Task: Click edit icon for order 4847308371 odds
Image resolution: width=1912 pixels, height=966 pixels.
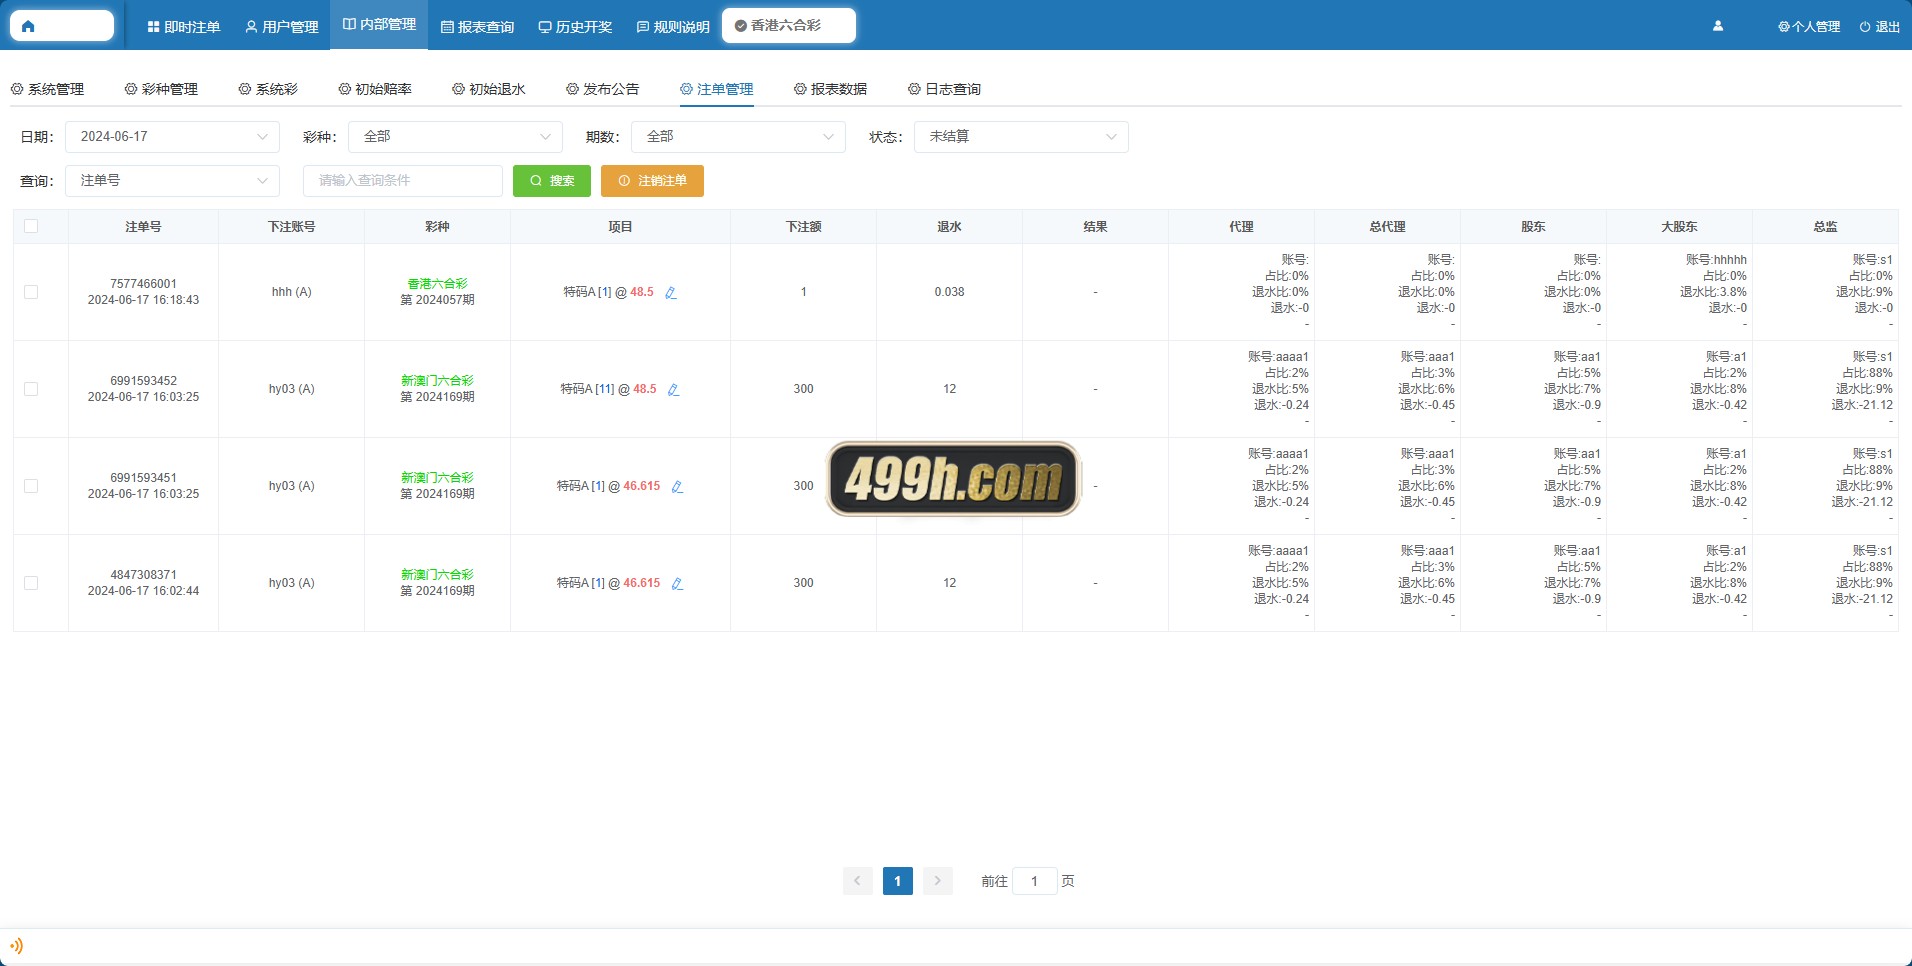Action: (677, 584)
